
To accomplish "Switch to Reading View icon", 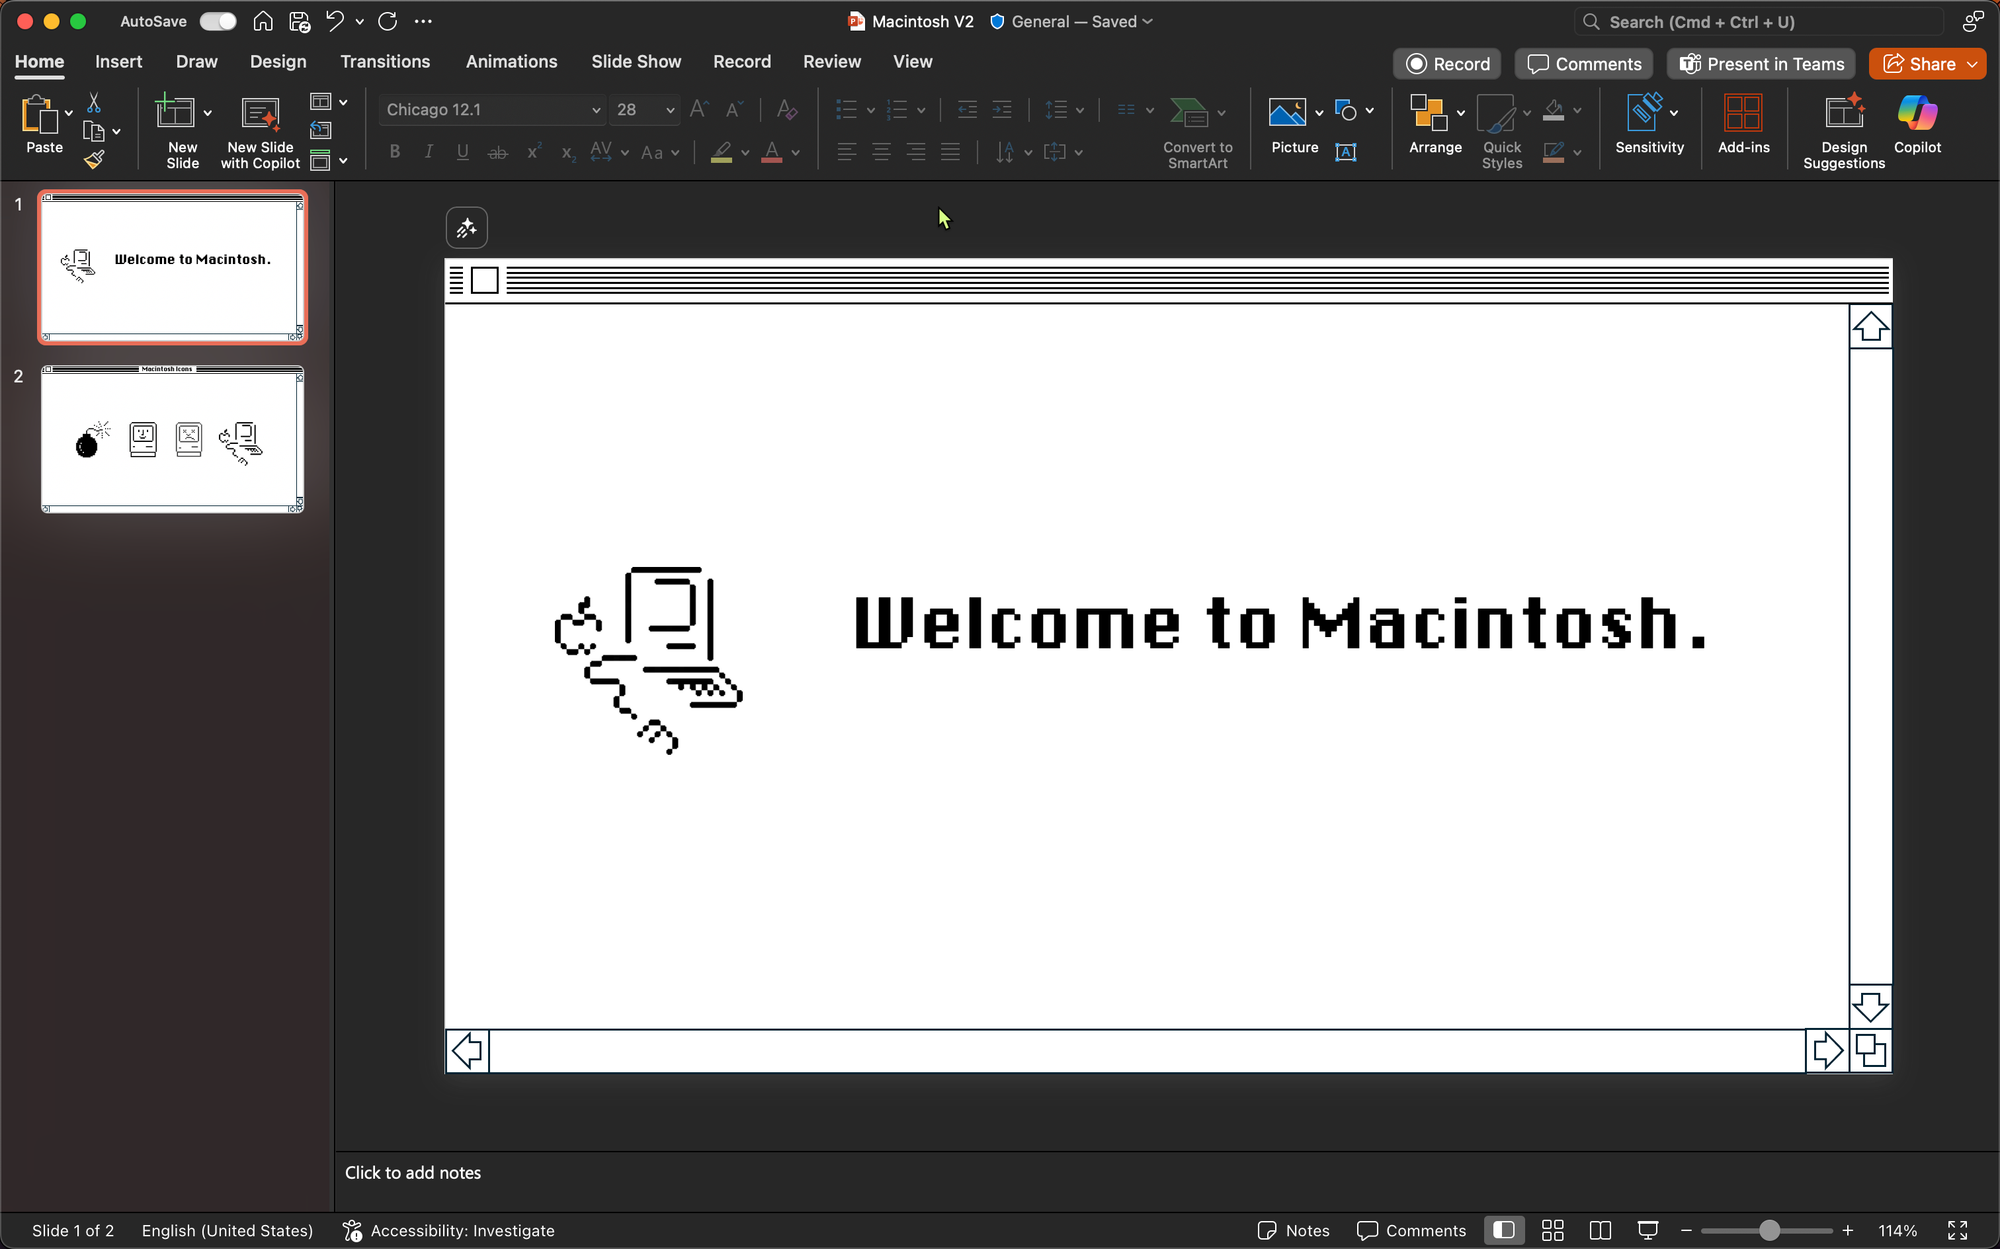I will click(x=1600, y=1230).
